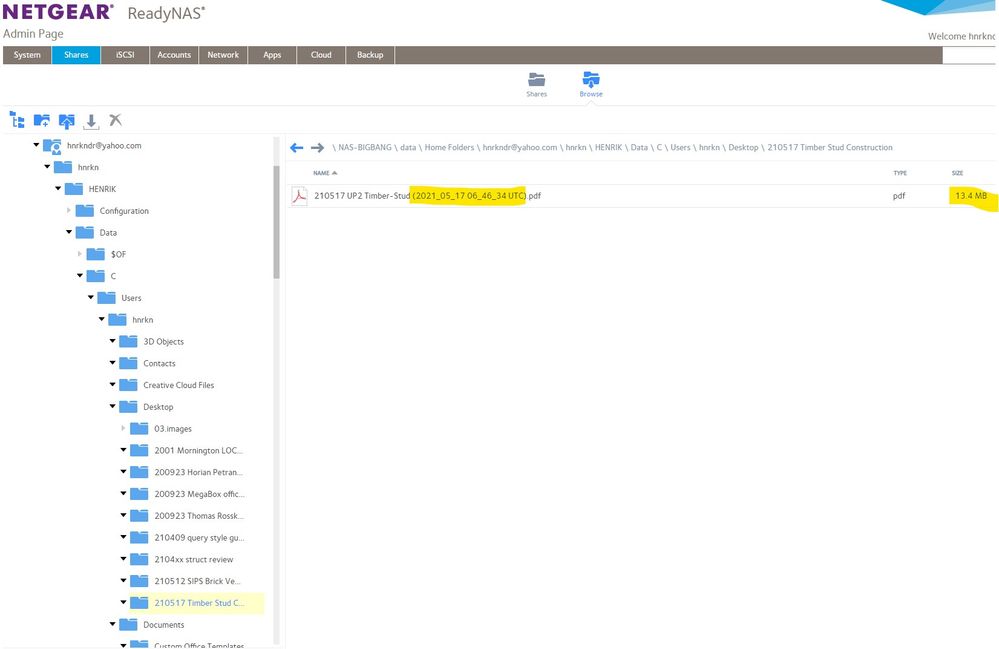The image size is (999, 649).
Task: Click the delete X icon
Action: 116,120
